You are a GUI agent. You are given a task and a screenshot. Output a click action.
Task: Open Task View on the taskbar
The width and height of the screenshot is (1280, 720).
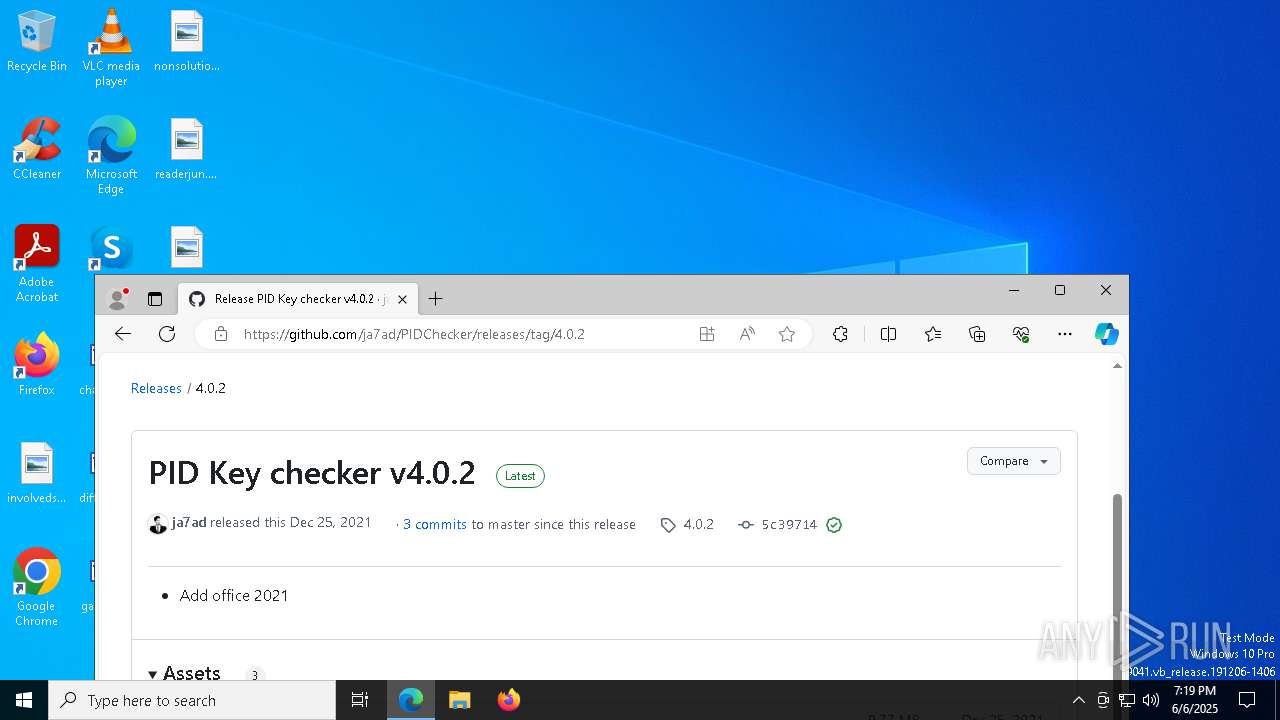coord(360,700)
